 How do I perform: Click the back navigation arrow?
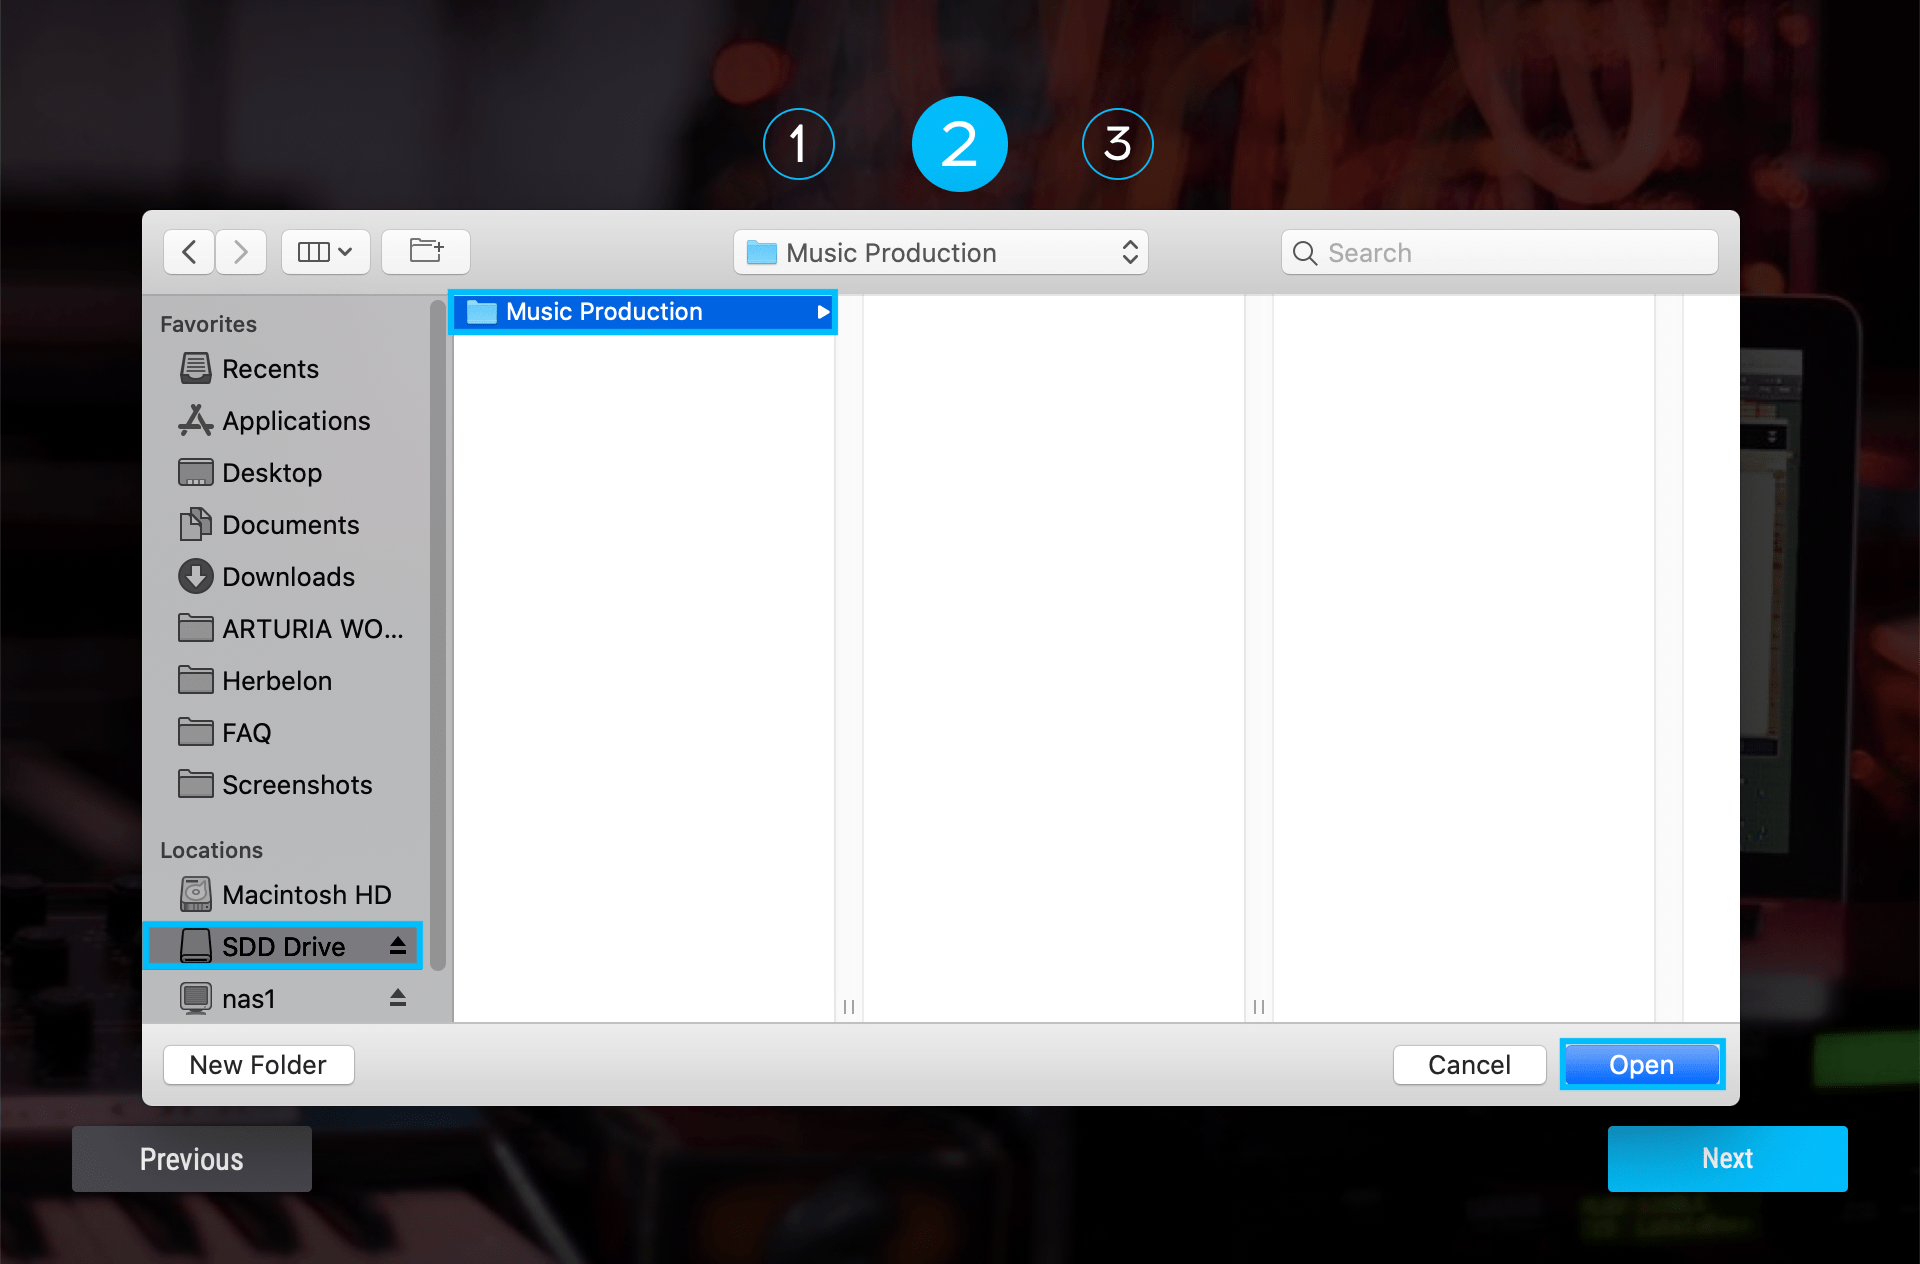(189, 252)
